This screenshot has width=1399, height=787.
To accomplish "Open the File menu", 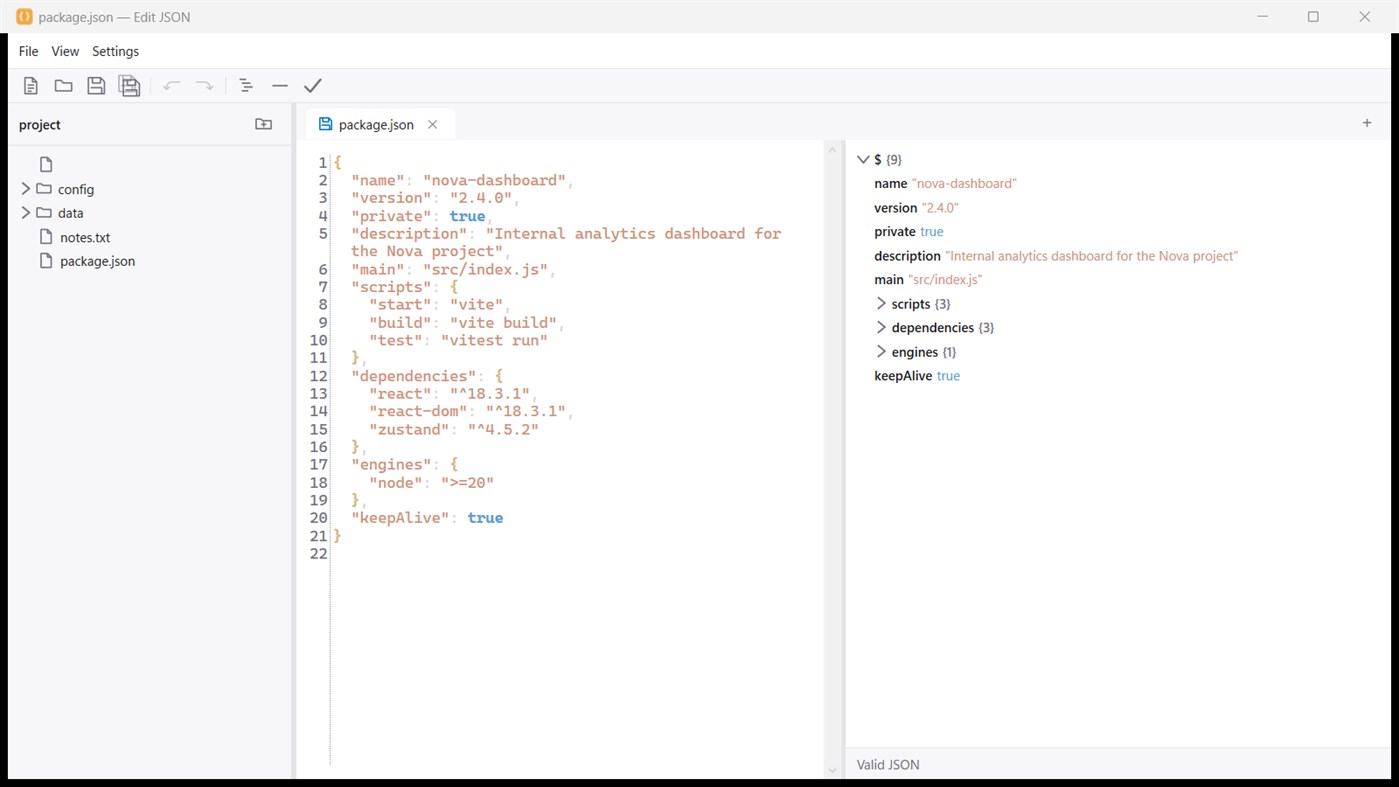I will 29,51.
